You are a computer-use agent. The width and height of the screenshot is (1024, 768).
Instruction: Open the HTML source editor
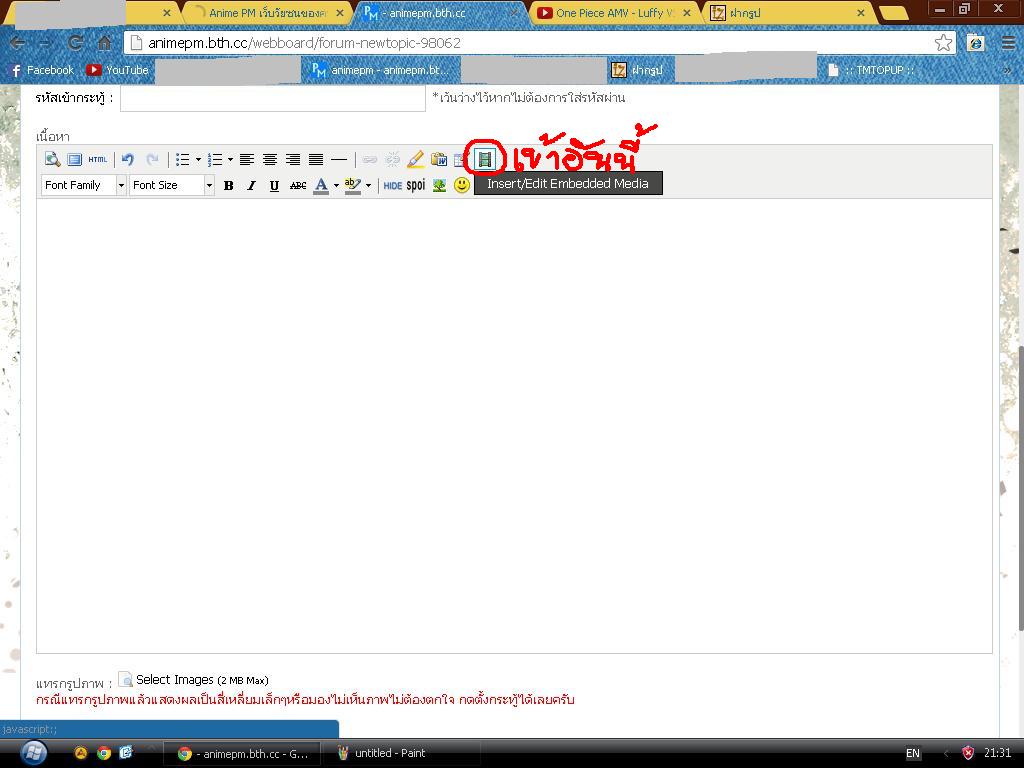(97, 159)
